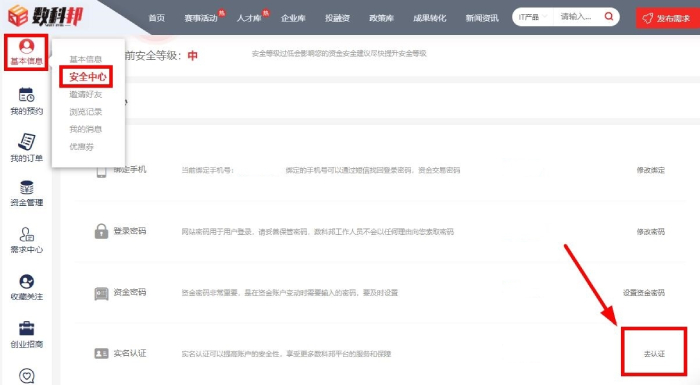Open 我的订单 in the sidebar
This screenshot has width=700, height=385.
pyautogui.click(x=26, y=148)
